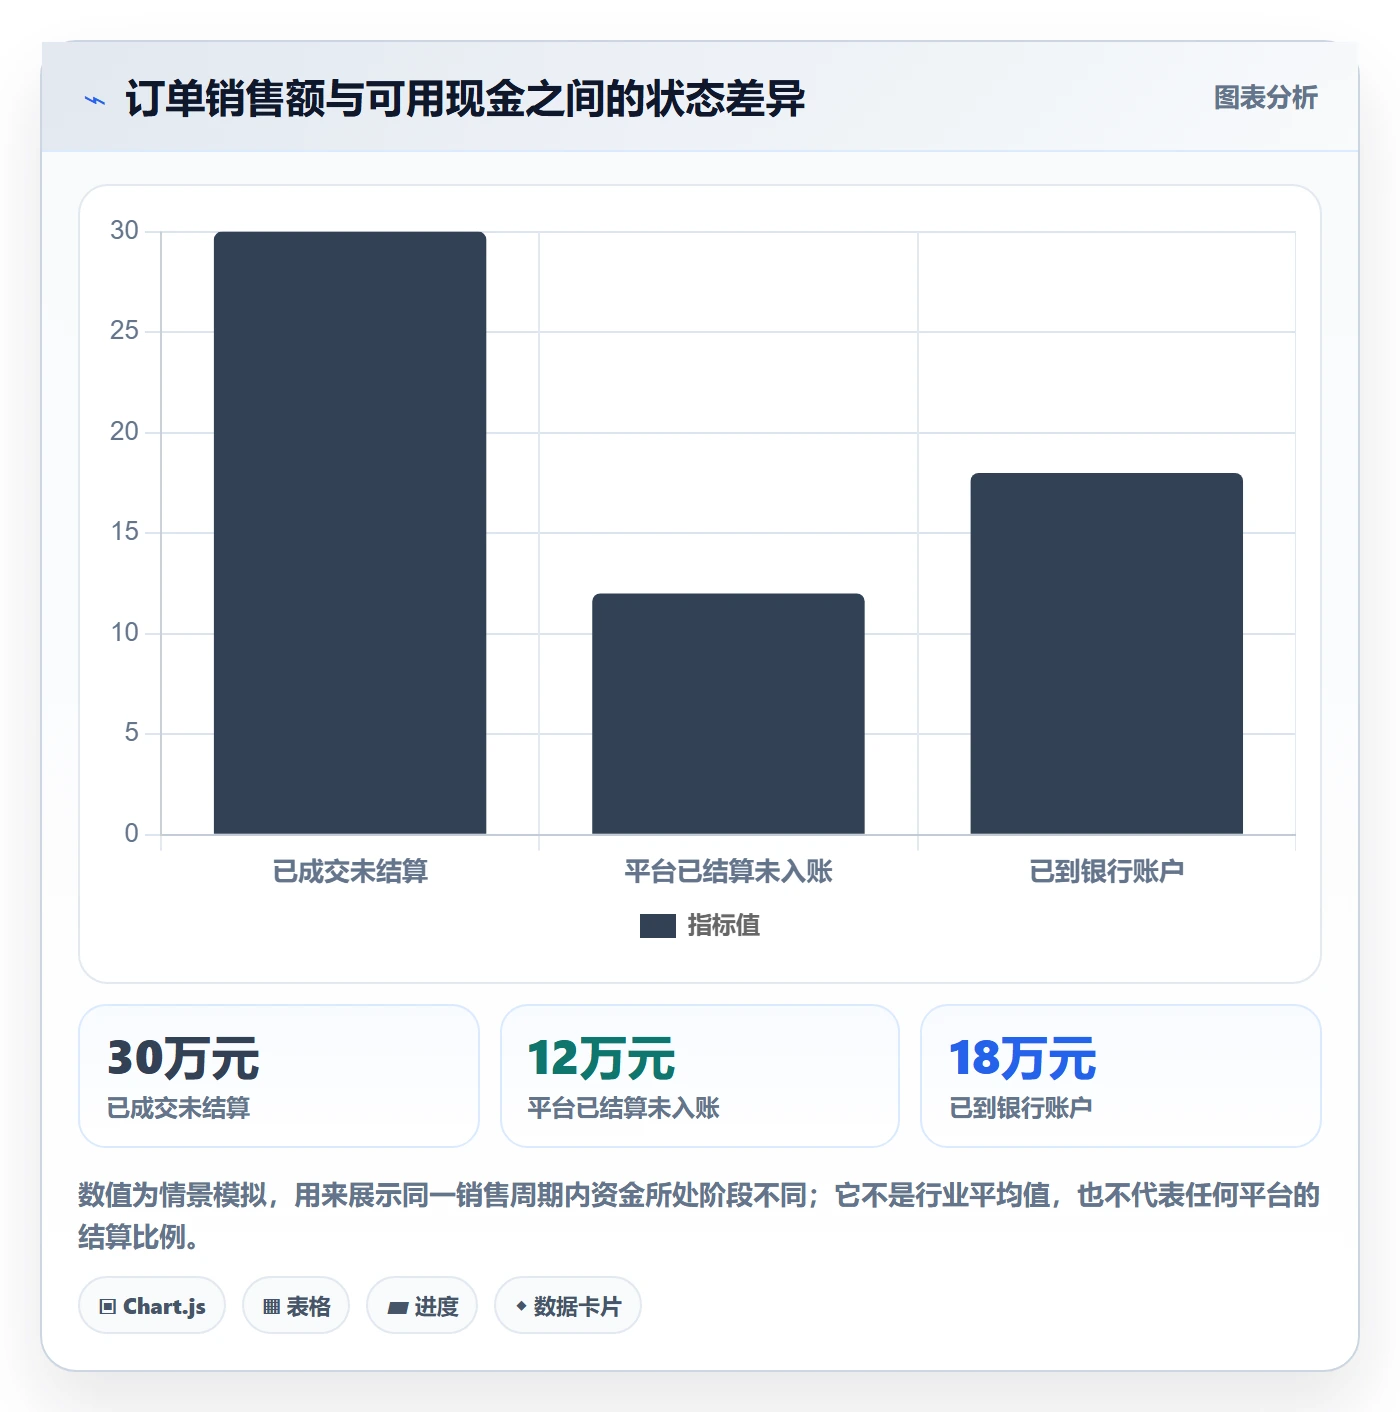Click the y-axis tick label 25
This screenshot has width=1400, height=1412.
click(x=124, y=331)
